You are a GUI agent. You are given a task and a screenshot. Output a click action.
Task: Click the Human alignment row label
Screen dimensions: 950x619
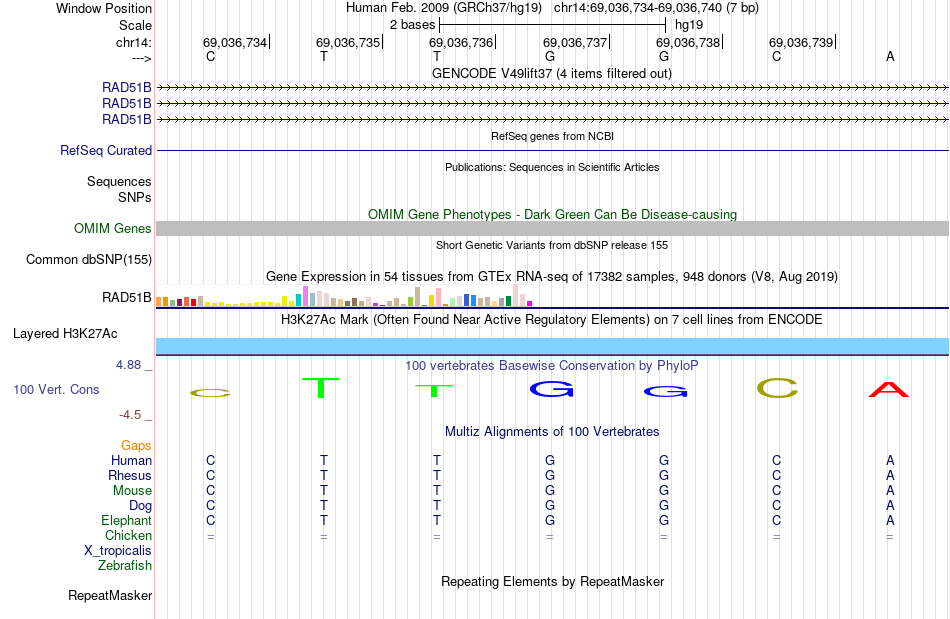[131, 460]
